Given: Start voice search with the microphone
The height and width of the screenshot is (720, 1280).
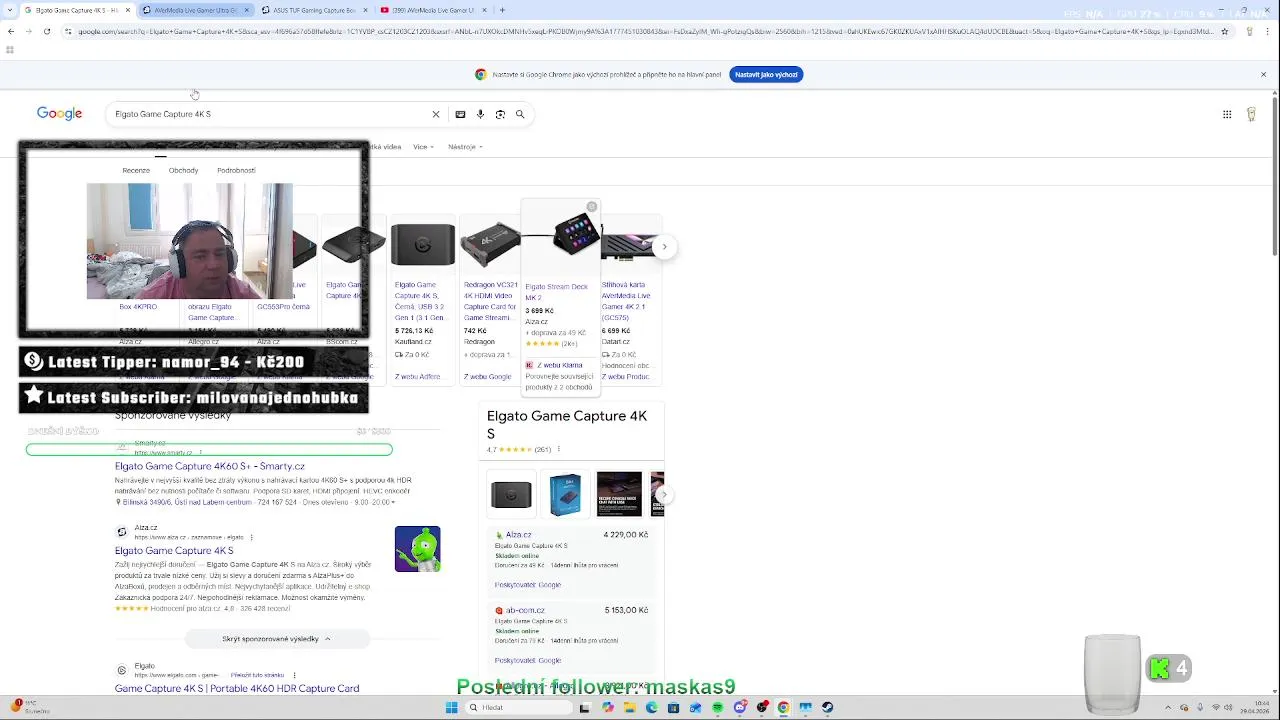Looking at the screenshot, I should pos(480,114).
